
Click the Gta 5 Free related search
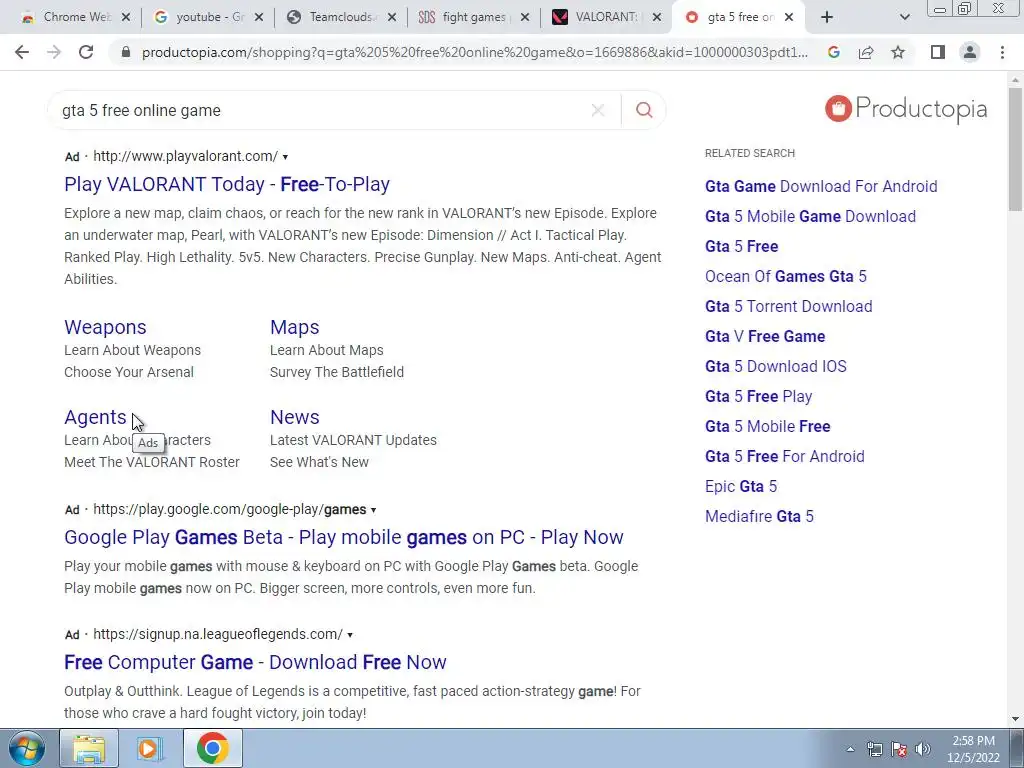tap(741, 246)
